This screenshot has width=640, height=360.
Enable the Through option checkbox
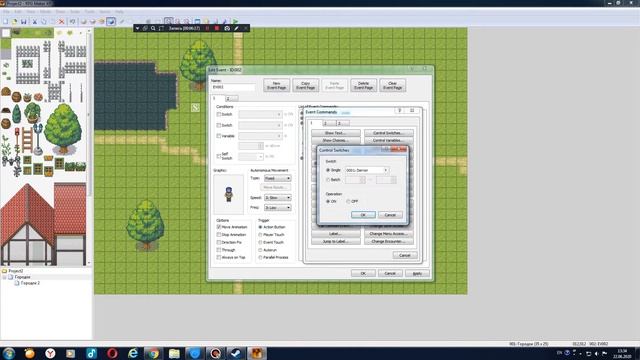(219, 250)
